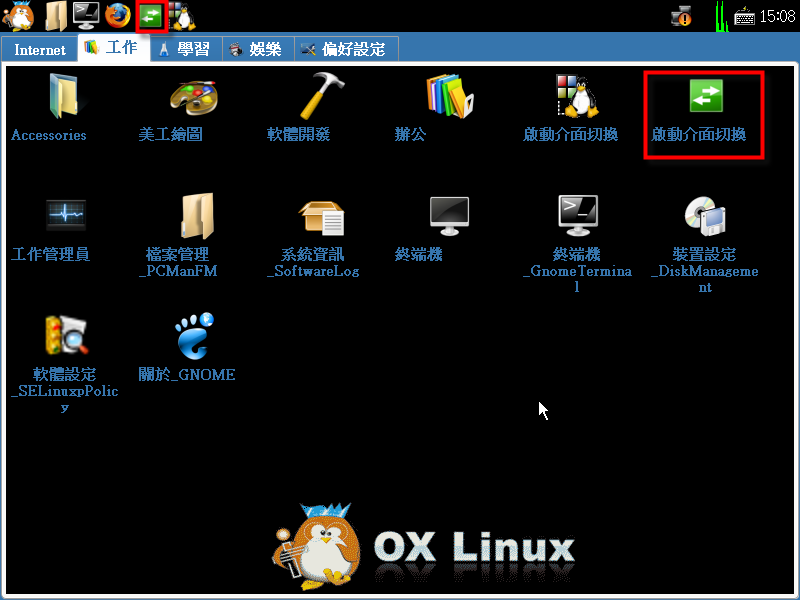Click the penguin main menu button at the panel's left end
The width and height of the screenshot is (800, 600).
(19, 15)
